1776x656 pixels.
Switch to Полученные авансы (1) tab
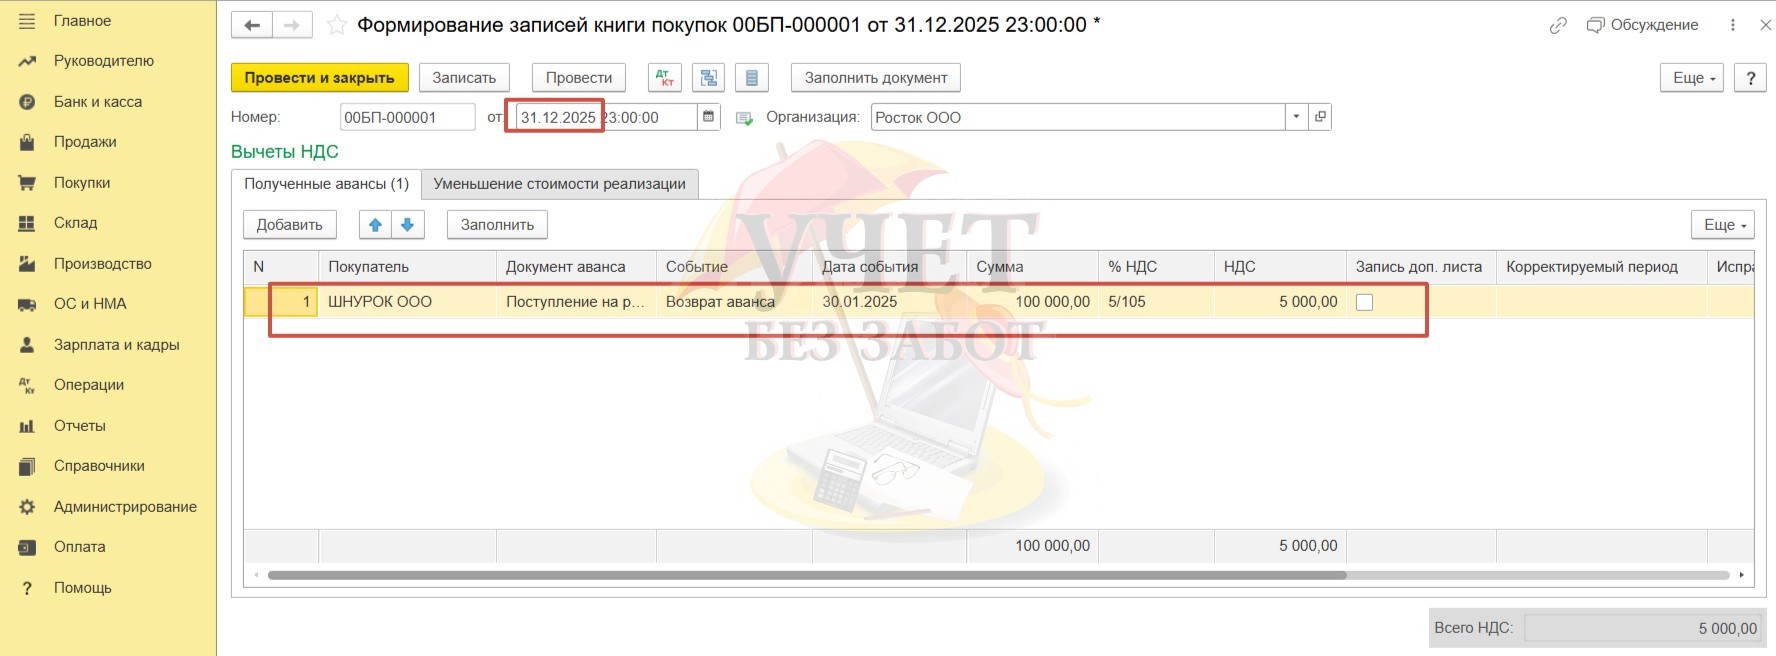coord(326,184)
